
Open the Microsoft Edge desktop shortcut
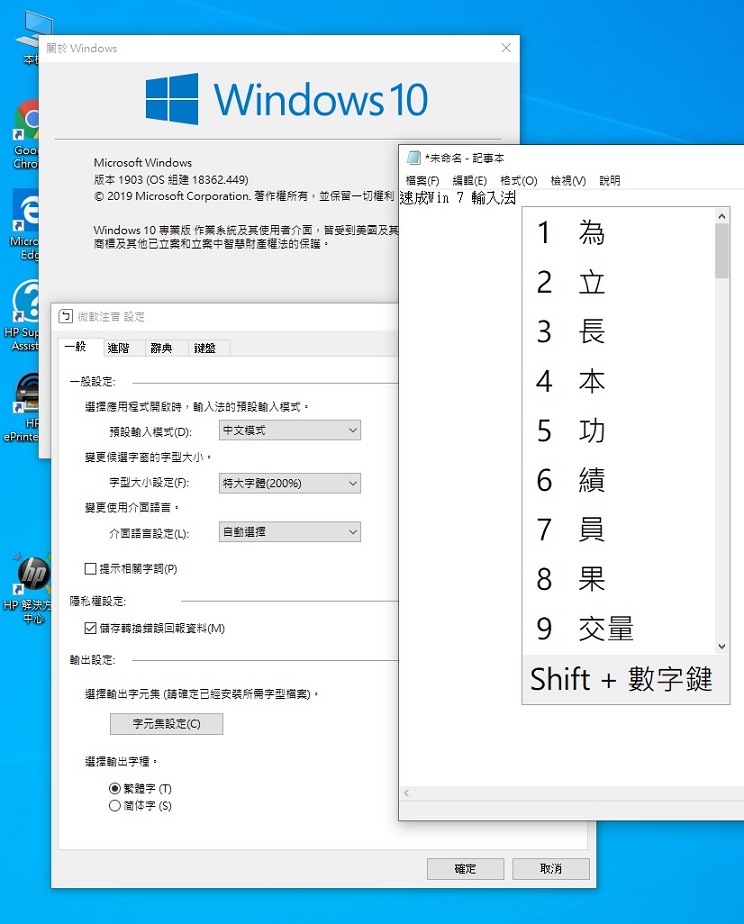point(25,225)
